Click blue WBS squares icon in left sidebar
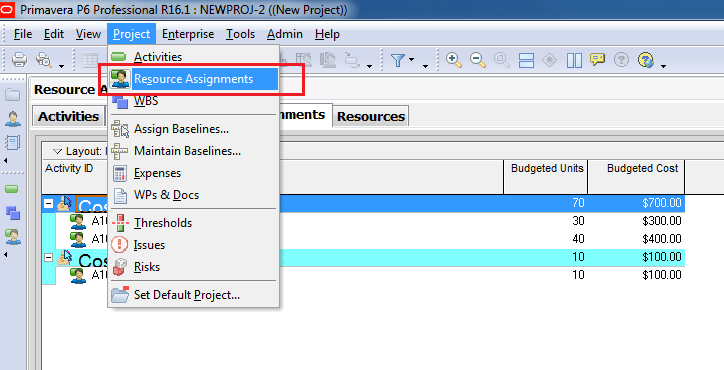Viewport: 724px width, 370px height. tap(12, 213)
